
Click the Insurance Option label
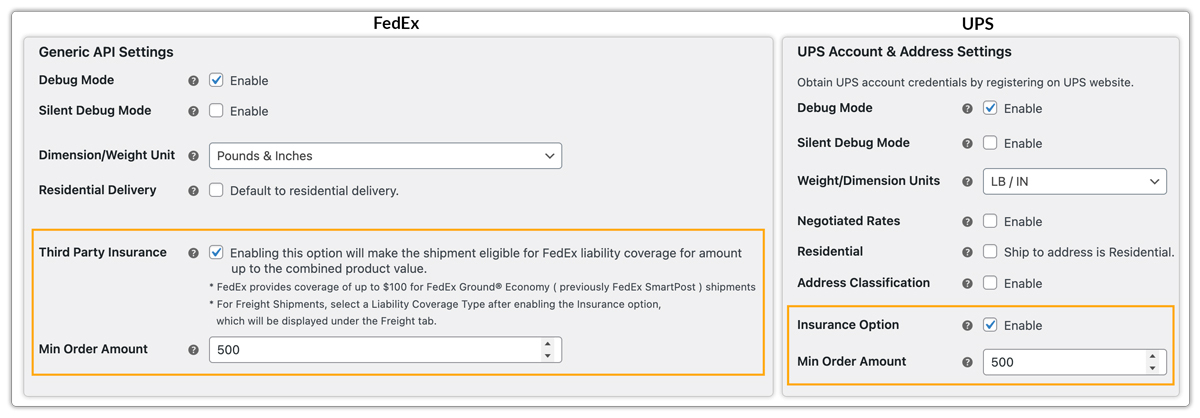point(848,325)
